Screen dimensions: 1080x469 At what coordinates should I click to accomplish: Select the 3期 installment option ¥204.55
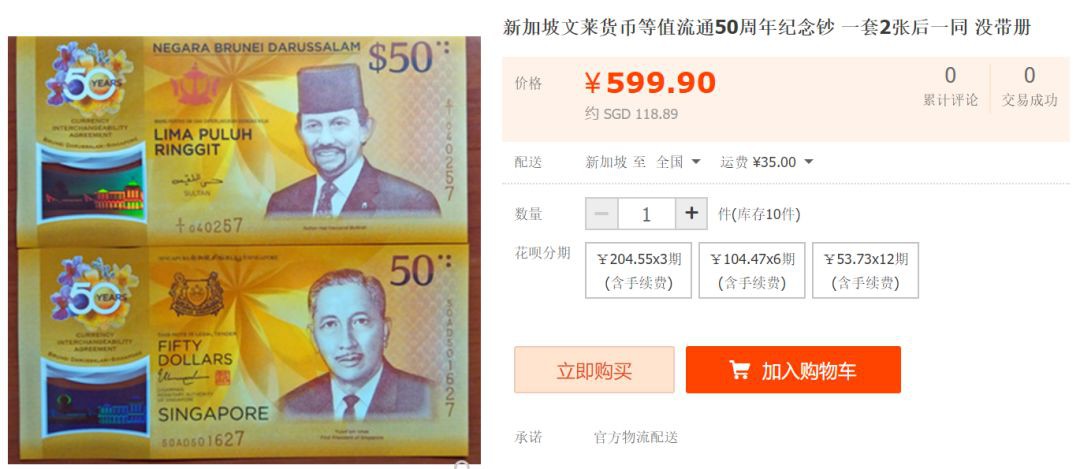pos(638,271)
